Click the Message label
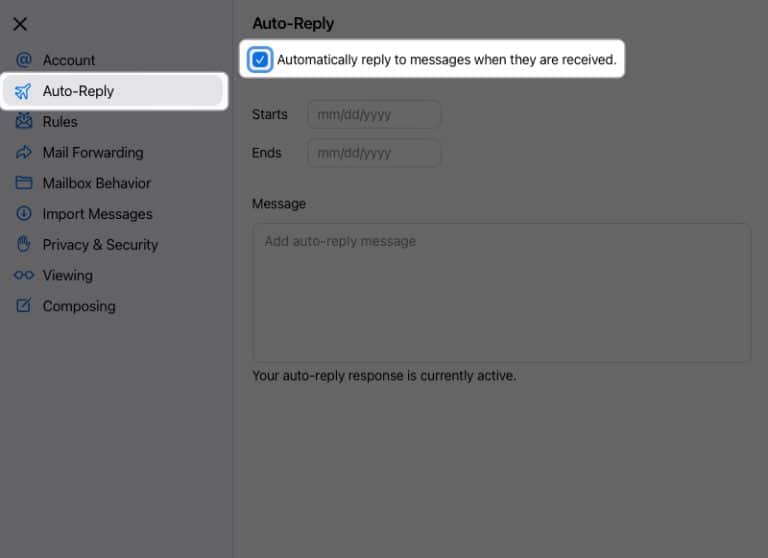The image size is (768, 558). 279,203
